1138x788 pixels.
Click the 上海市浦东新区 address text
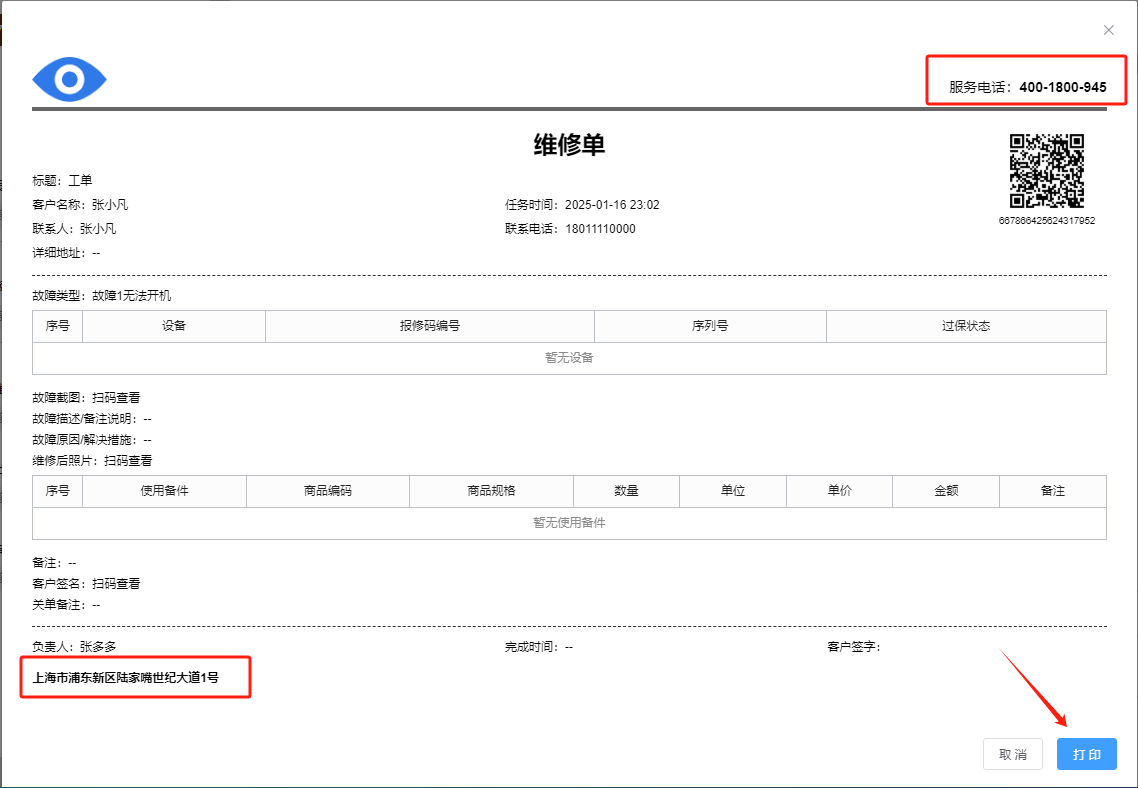(126, 677)
